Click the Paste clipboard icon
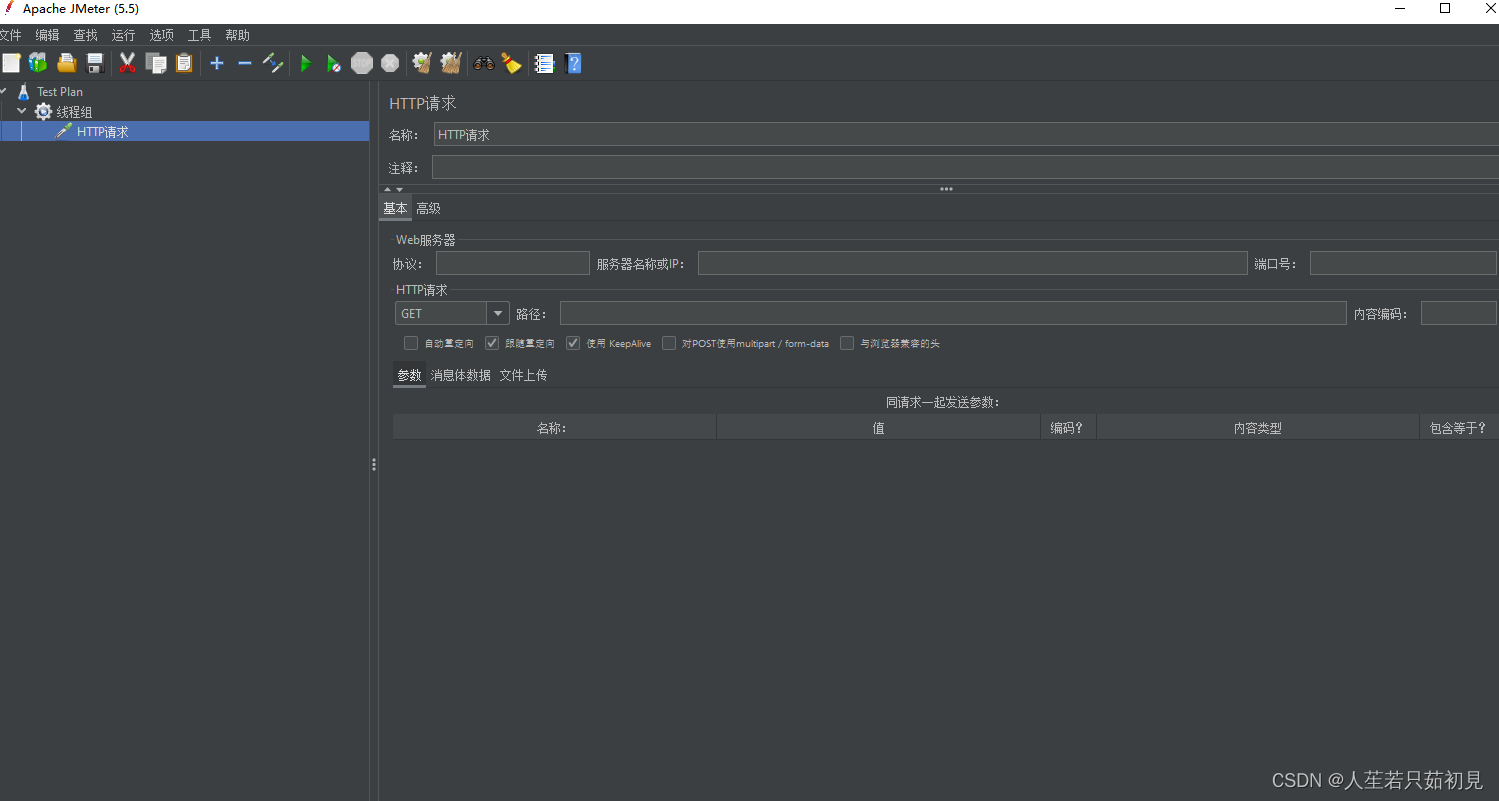Image resolution: width=1499 pixels, height=801 pixels. (x=184, y=63)
